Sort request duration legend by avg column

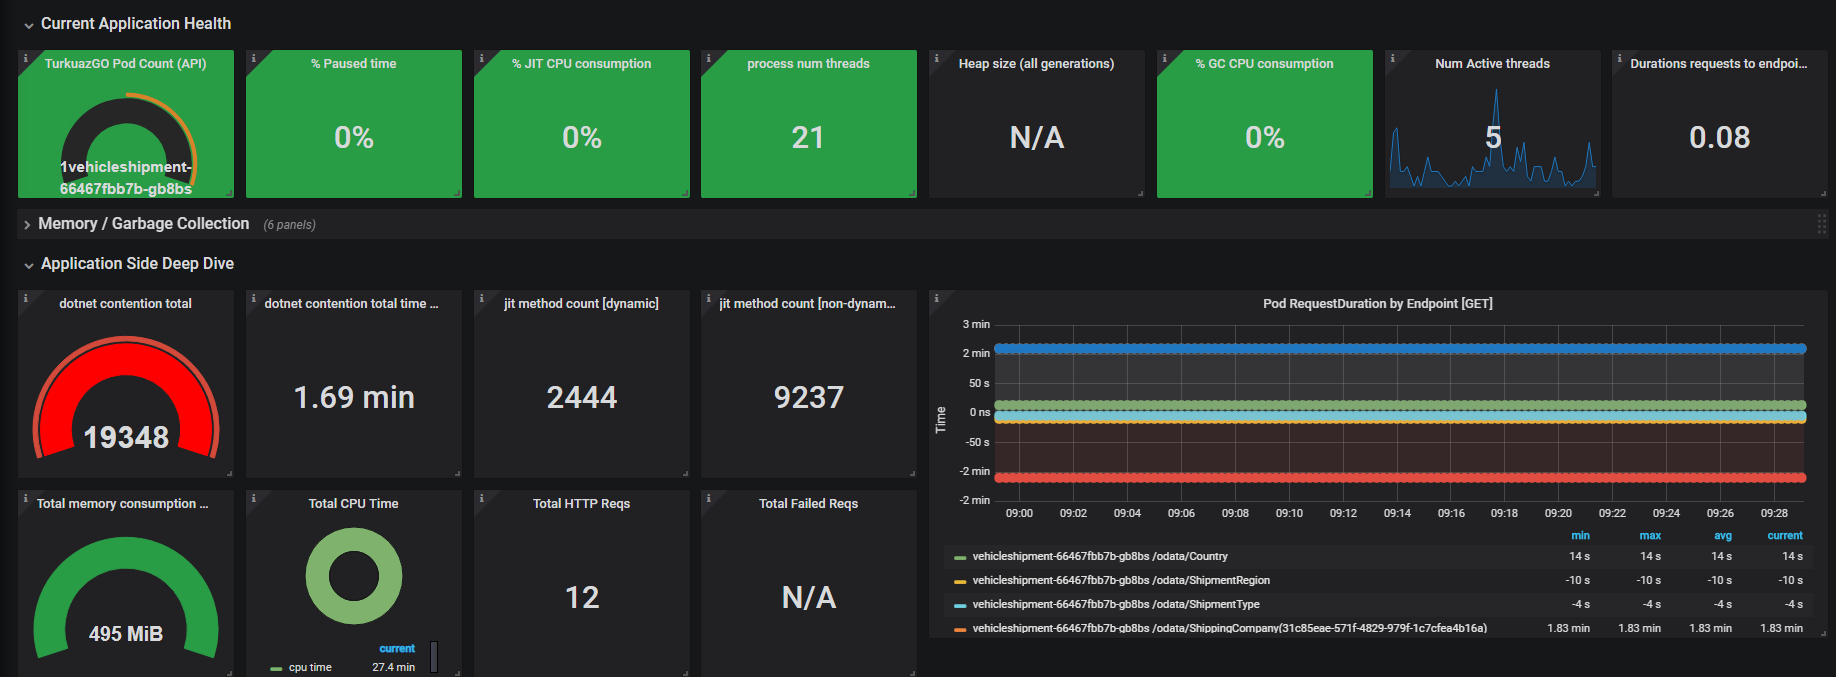[1723, 535]
